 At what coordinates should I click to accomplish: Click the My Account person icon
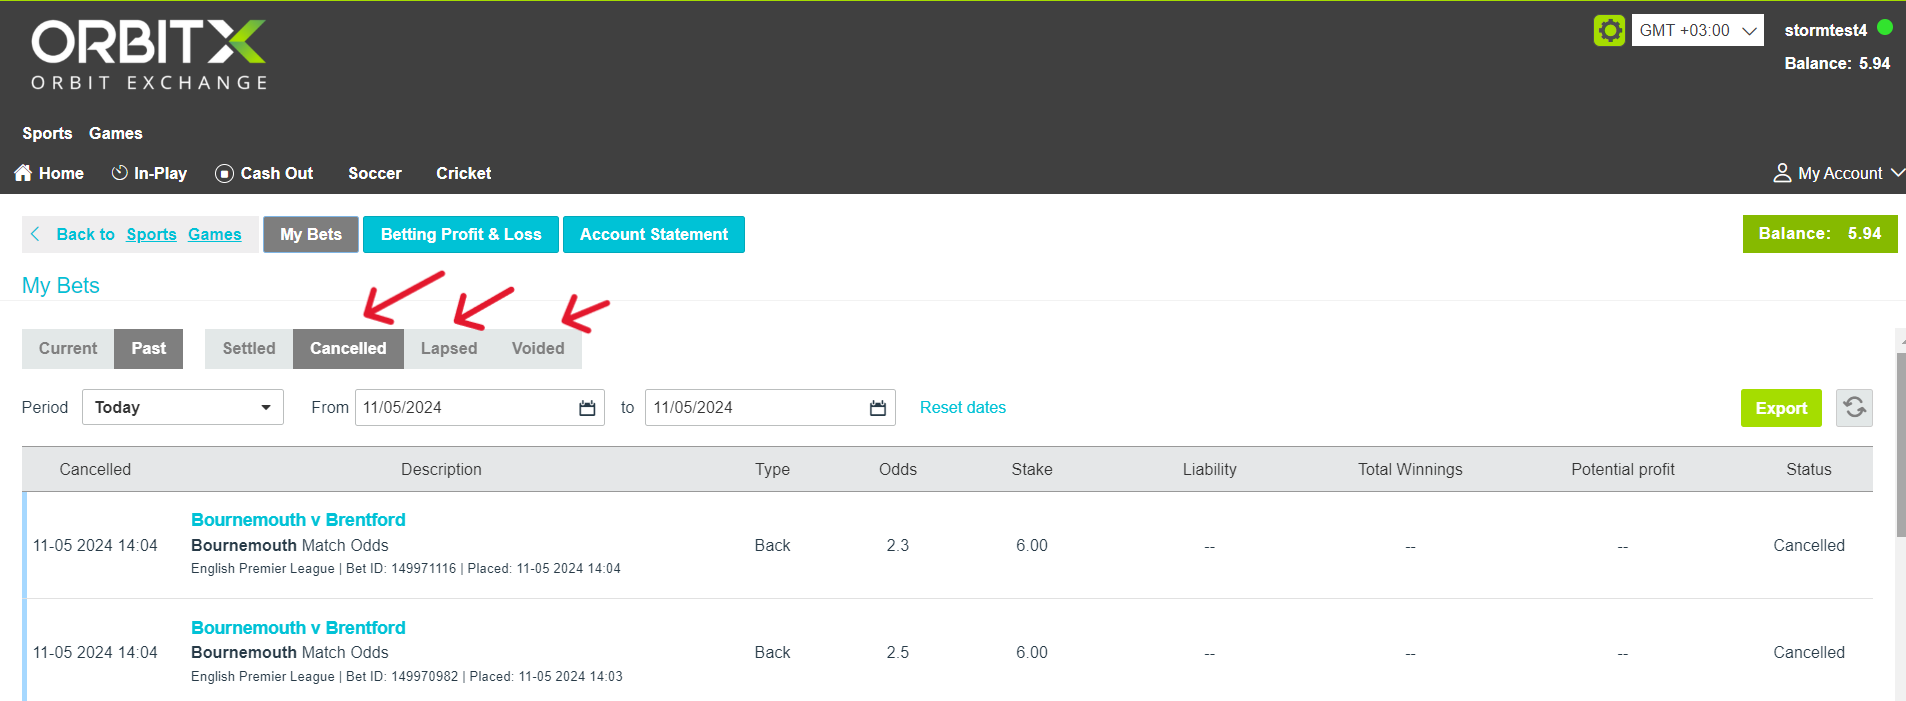click(1782, 173)
